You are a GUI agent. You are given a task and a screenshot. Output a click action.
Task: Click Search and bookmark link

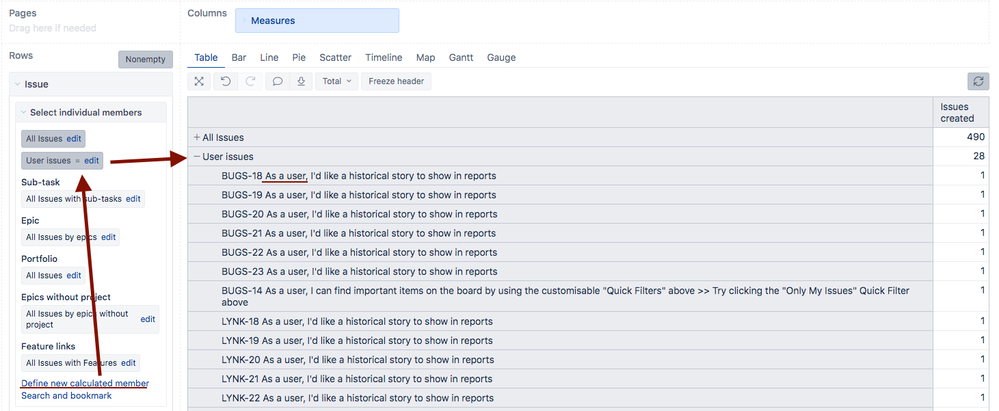coord(66,395)
